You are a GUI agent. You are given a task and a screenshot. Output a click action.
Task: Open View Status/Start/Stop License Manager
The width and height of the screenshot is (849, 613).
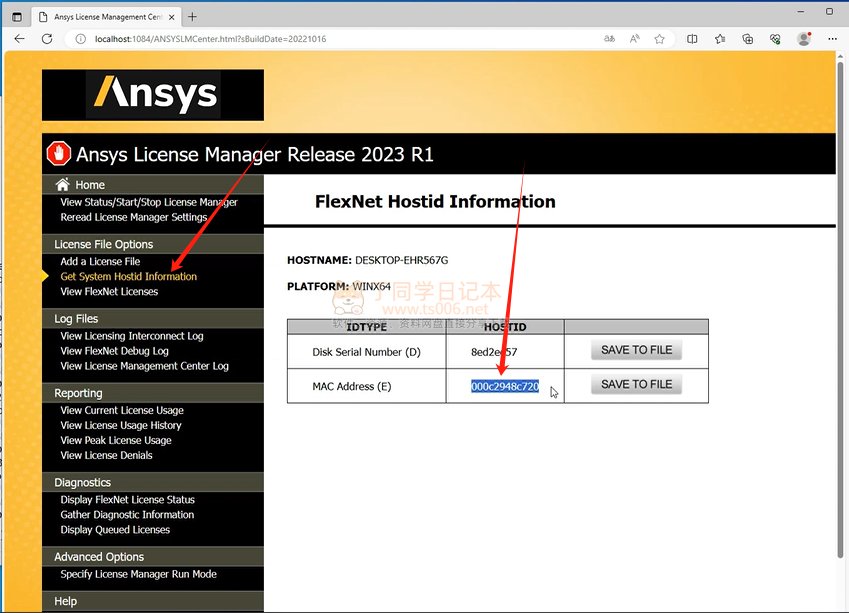coord(149,202)
